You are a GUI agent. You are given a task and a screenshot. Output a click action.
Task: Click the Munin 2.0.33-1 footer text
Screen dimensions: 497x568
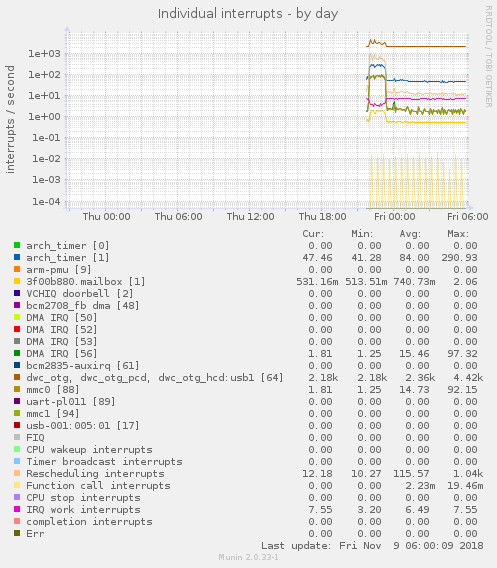pyautogui.click(x=248, y=557)
